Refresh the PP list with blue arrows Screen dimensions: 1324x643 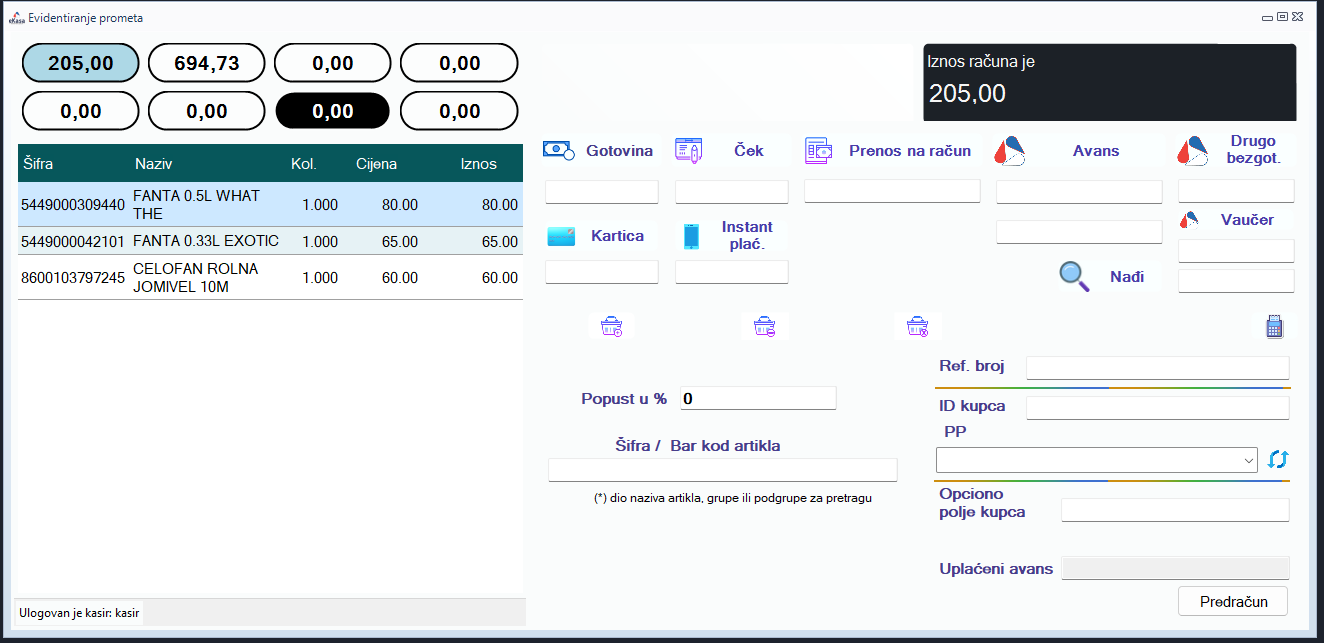pos(1278,459)
